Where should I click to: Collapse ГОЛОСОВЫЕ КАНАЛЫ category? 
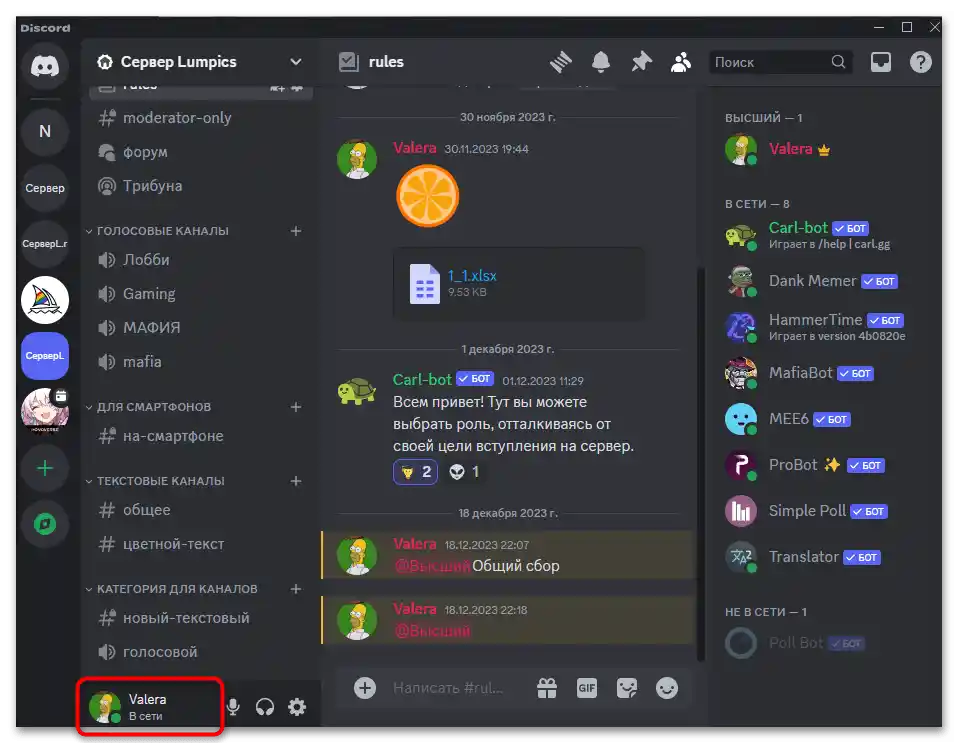click(x=163, y=231)
